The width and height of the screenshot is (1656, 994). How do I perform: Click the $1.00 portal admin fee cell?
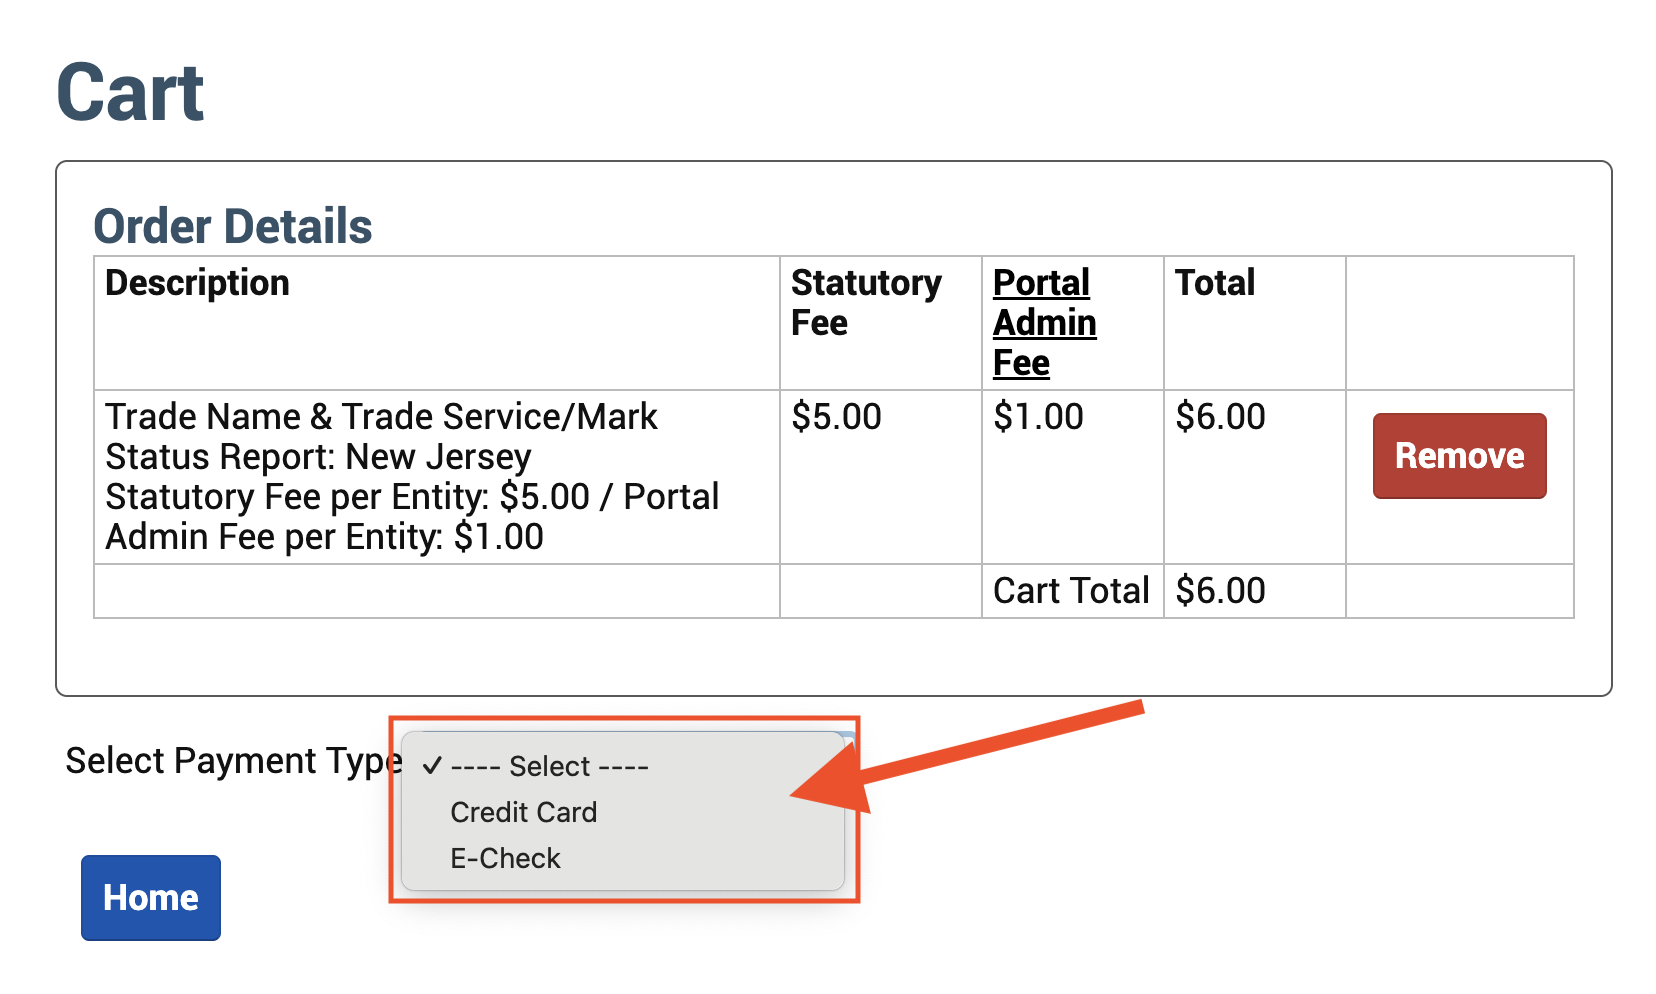1038,417
